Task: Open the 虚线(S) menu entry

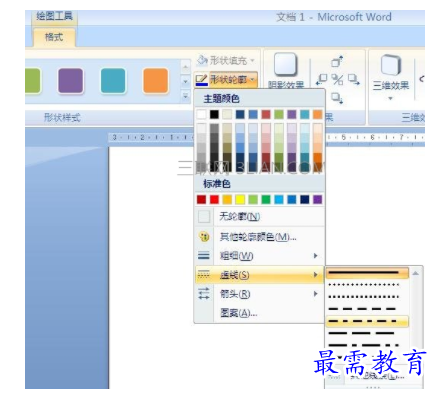Action: (259, 275)
